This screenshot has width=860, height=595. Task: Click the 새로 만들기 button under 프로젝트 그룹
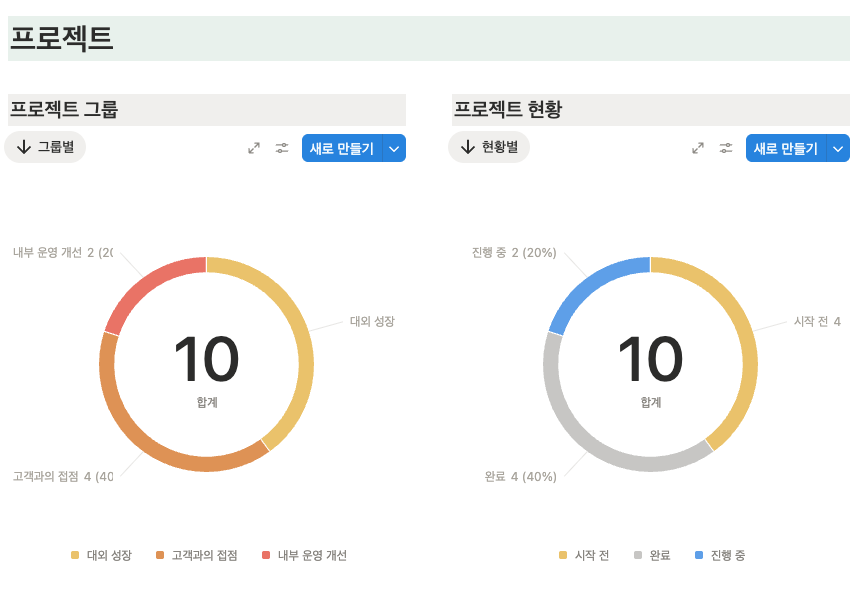[x=340, y=148]
